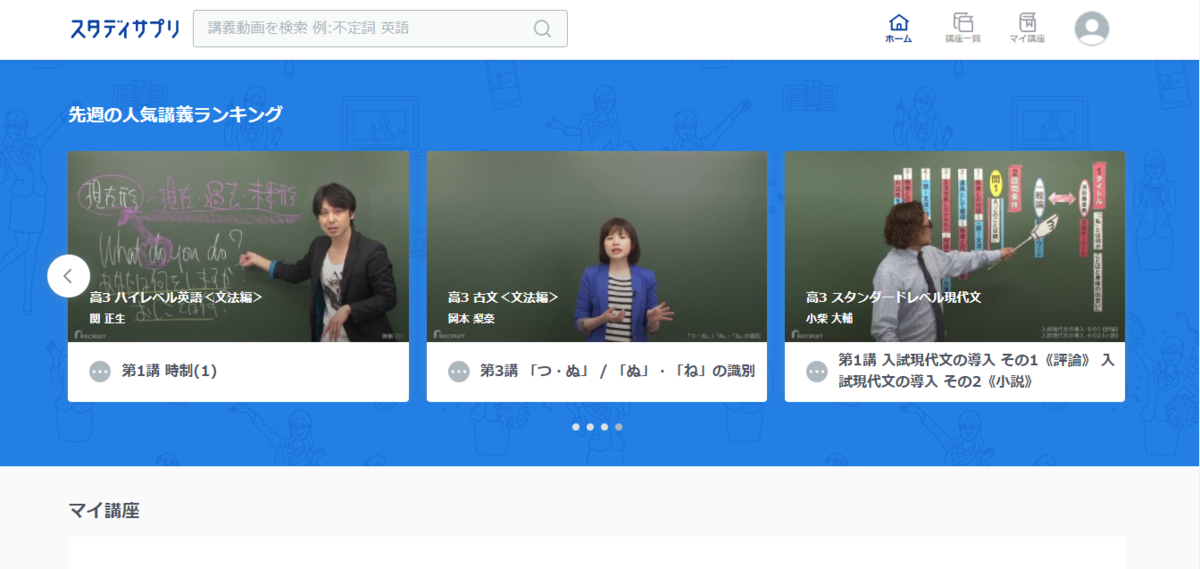1200x569 pixels.
Task: Click teacher name 小柴 大輔
Action: click(x=829, y=319)
